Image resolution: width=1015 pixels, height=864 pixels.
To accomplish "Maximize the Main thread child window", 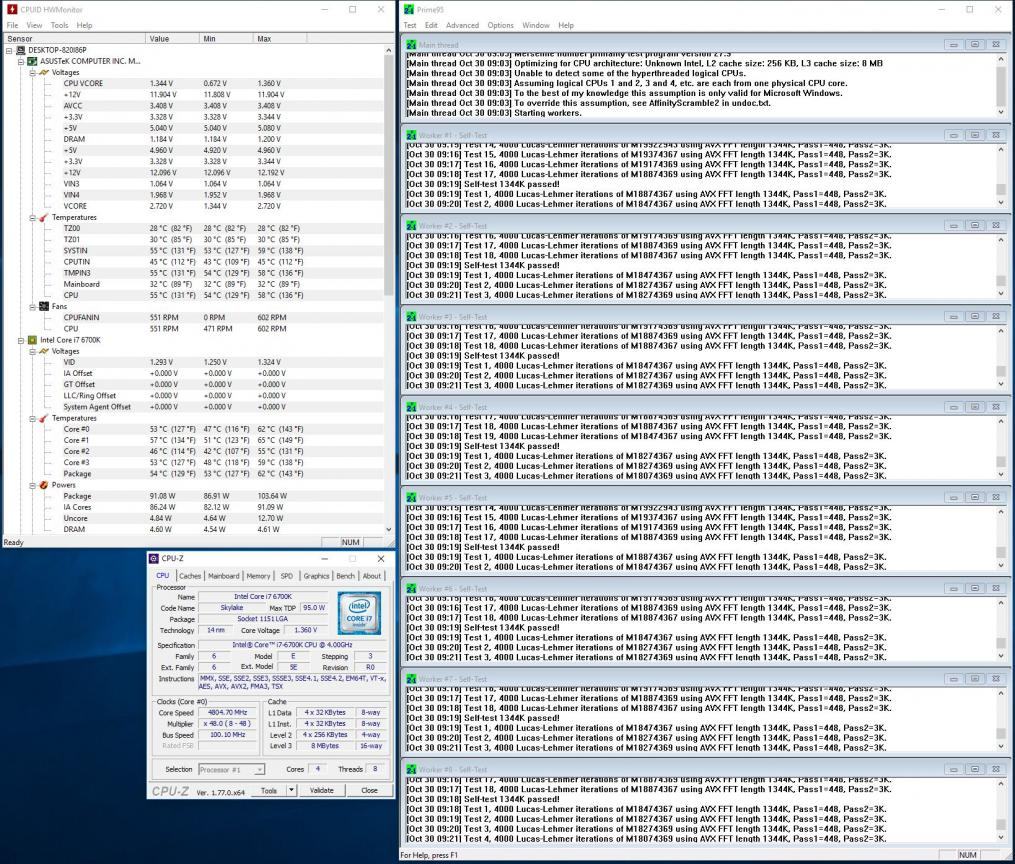I will click(975, 45).
